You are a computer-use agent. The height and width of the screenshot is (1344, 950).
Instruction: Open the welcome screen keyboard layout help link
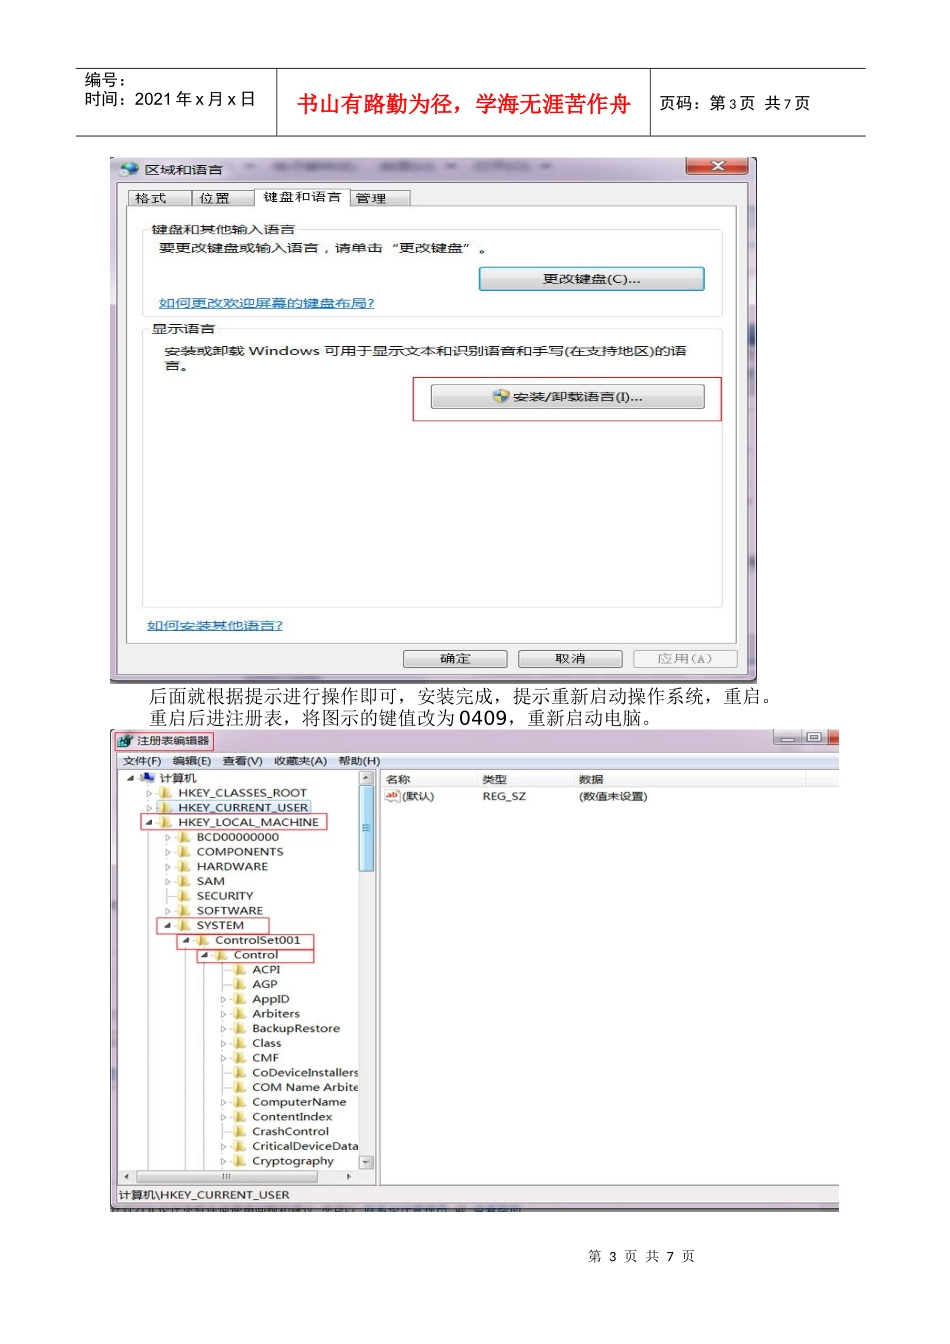[266, 303]
